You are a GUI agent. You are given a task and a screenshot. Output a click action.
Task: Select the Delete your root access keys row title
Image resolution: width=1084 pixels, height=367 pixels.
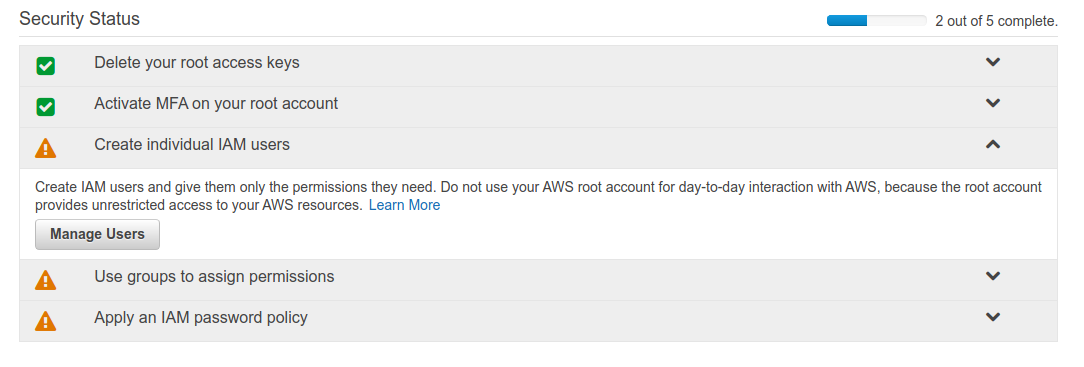coord(196,63)
